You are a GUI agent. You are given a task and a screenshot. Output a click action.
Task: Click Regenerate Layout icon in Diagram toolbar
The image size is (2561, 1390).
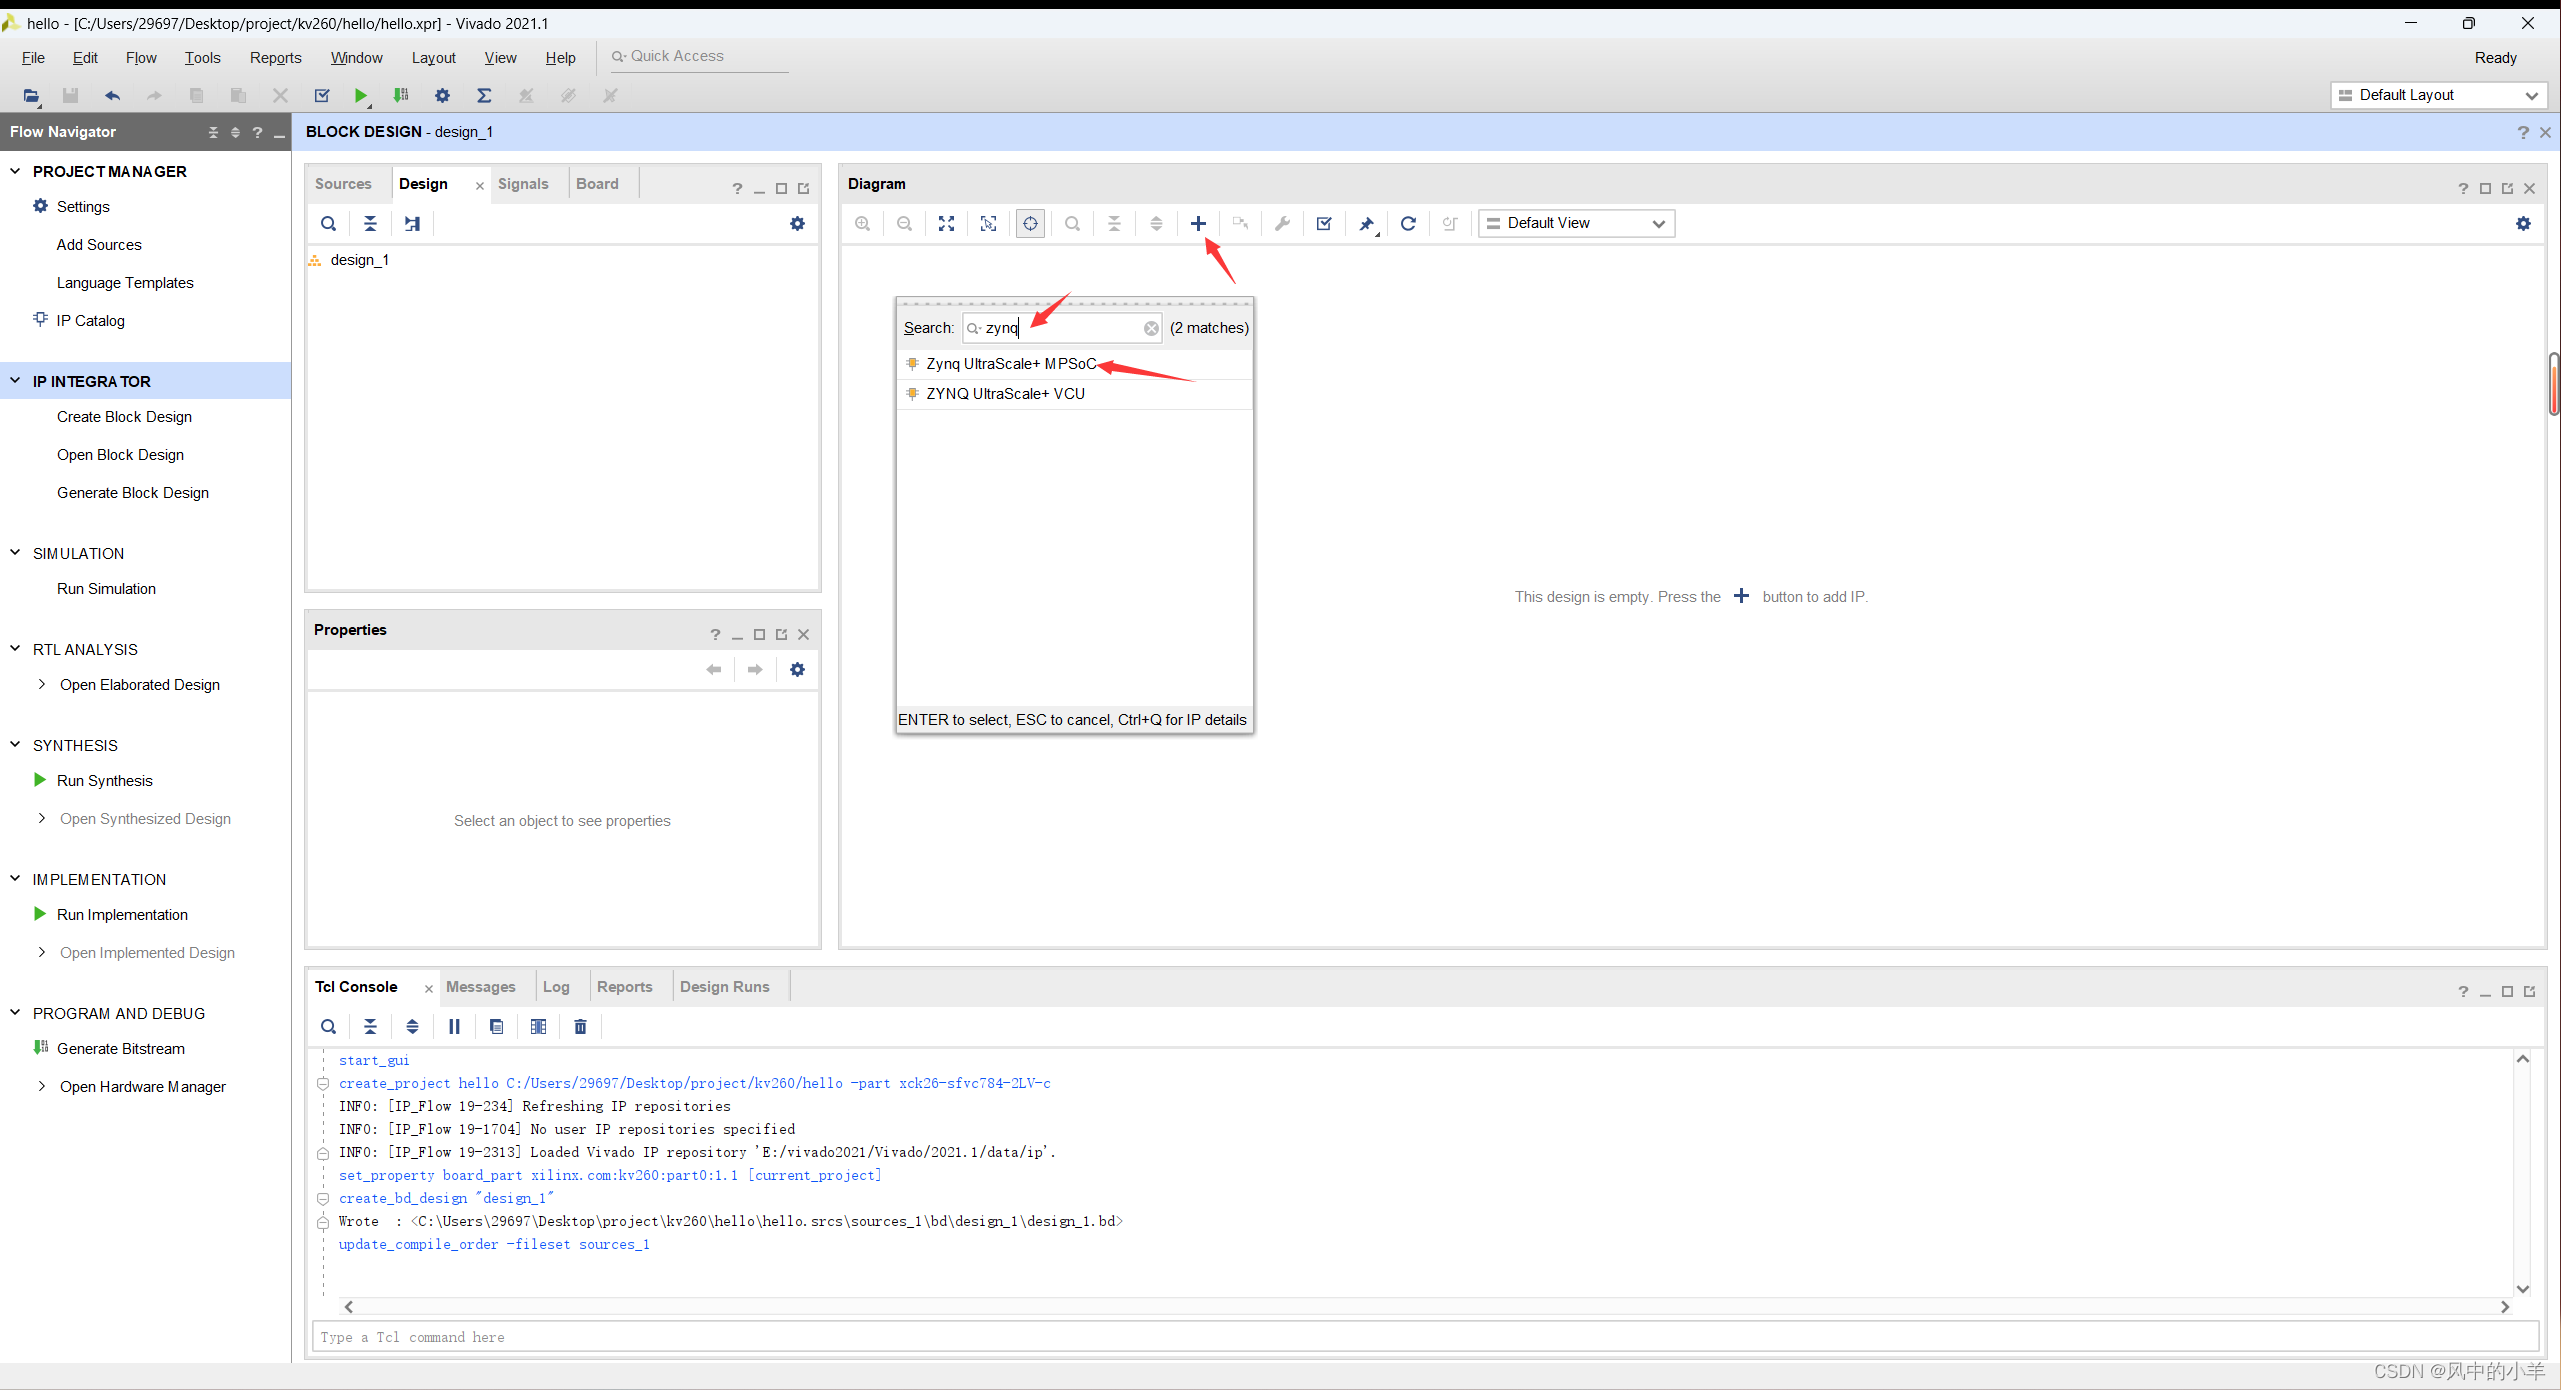tap(1408, 223)
